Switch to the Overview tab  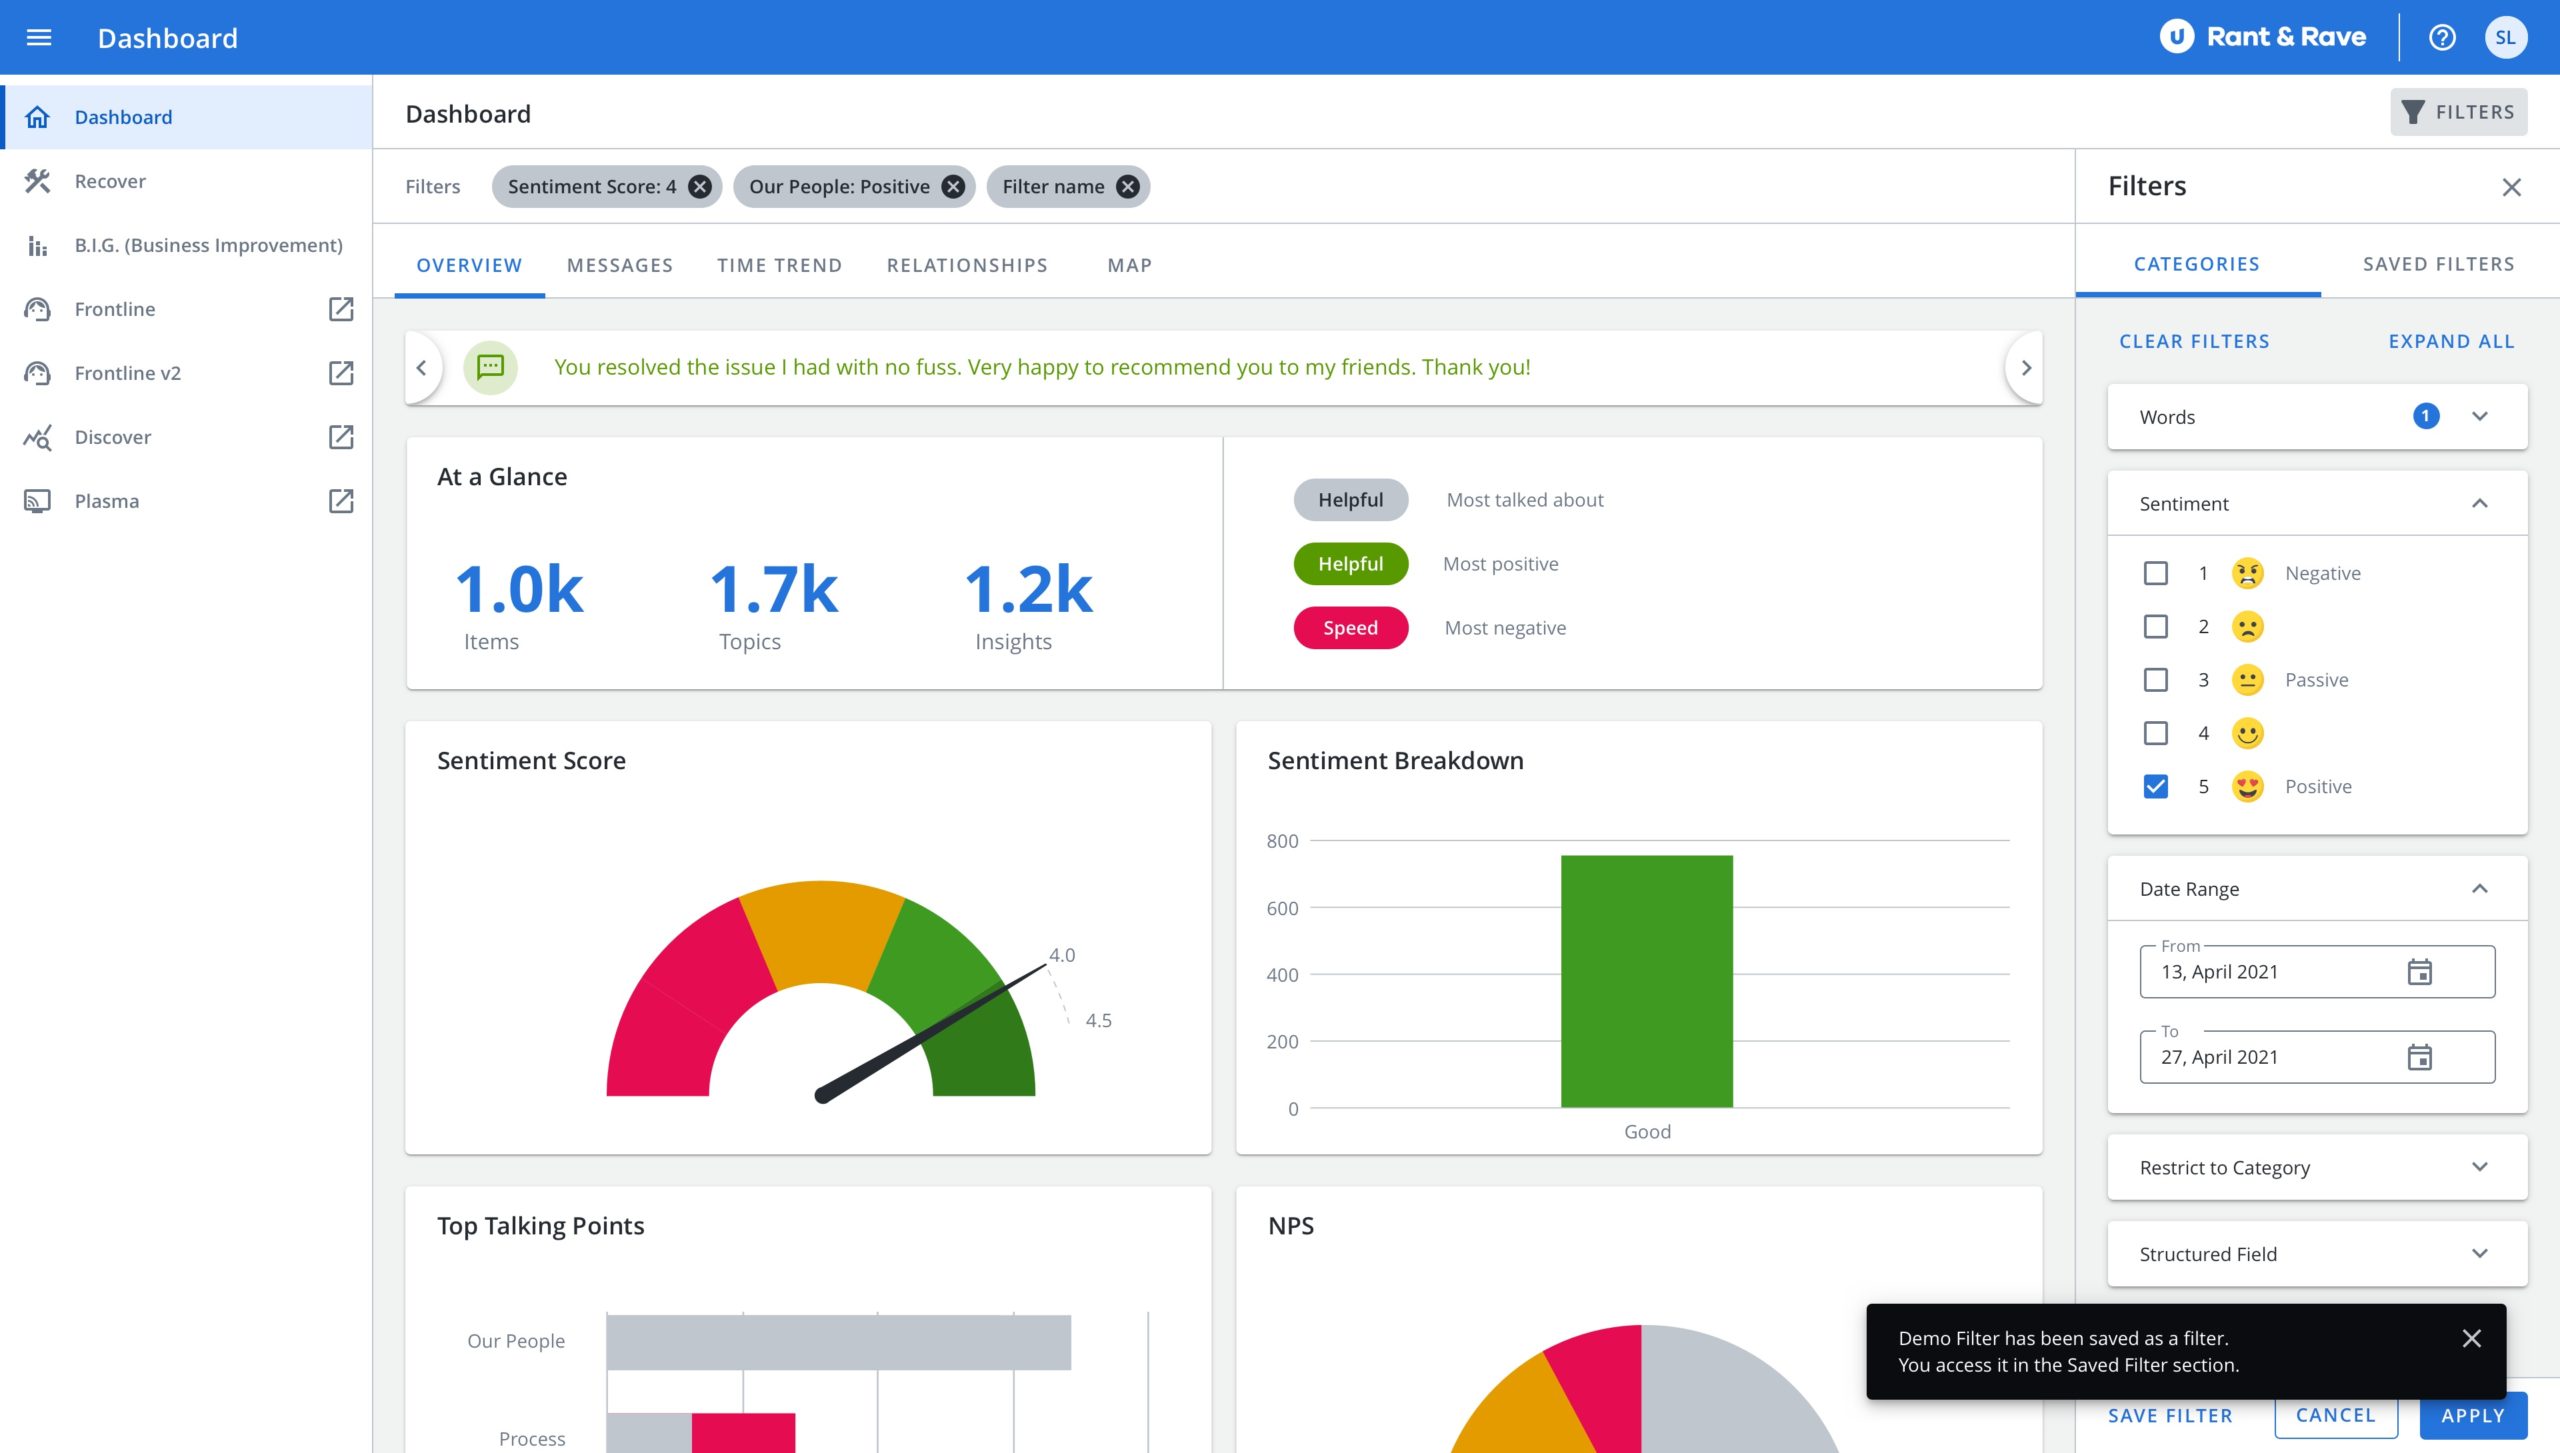pos(469,265)
